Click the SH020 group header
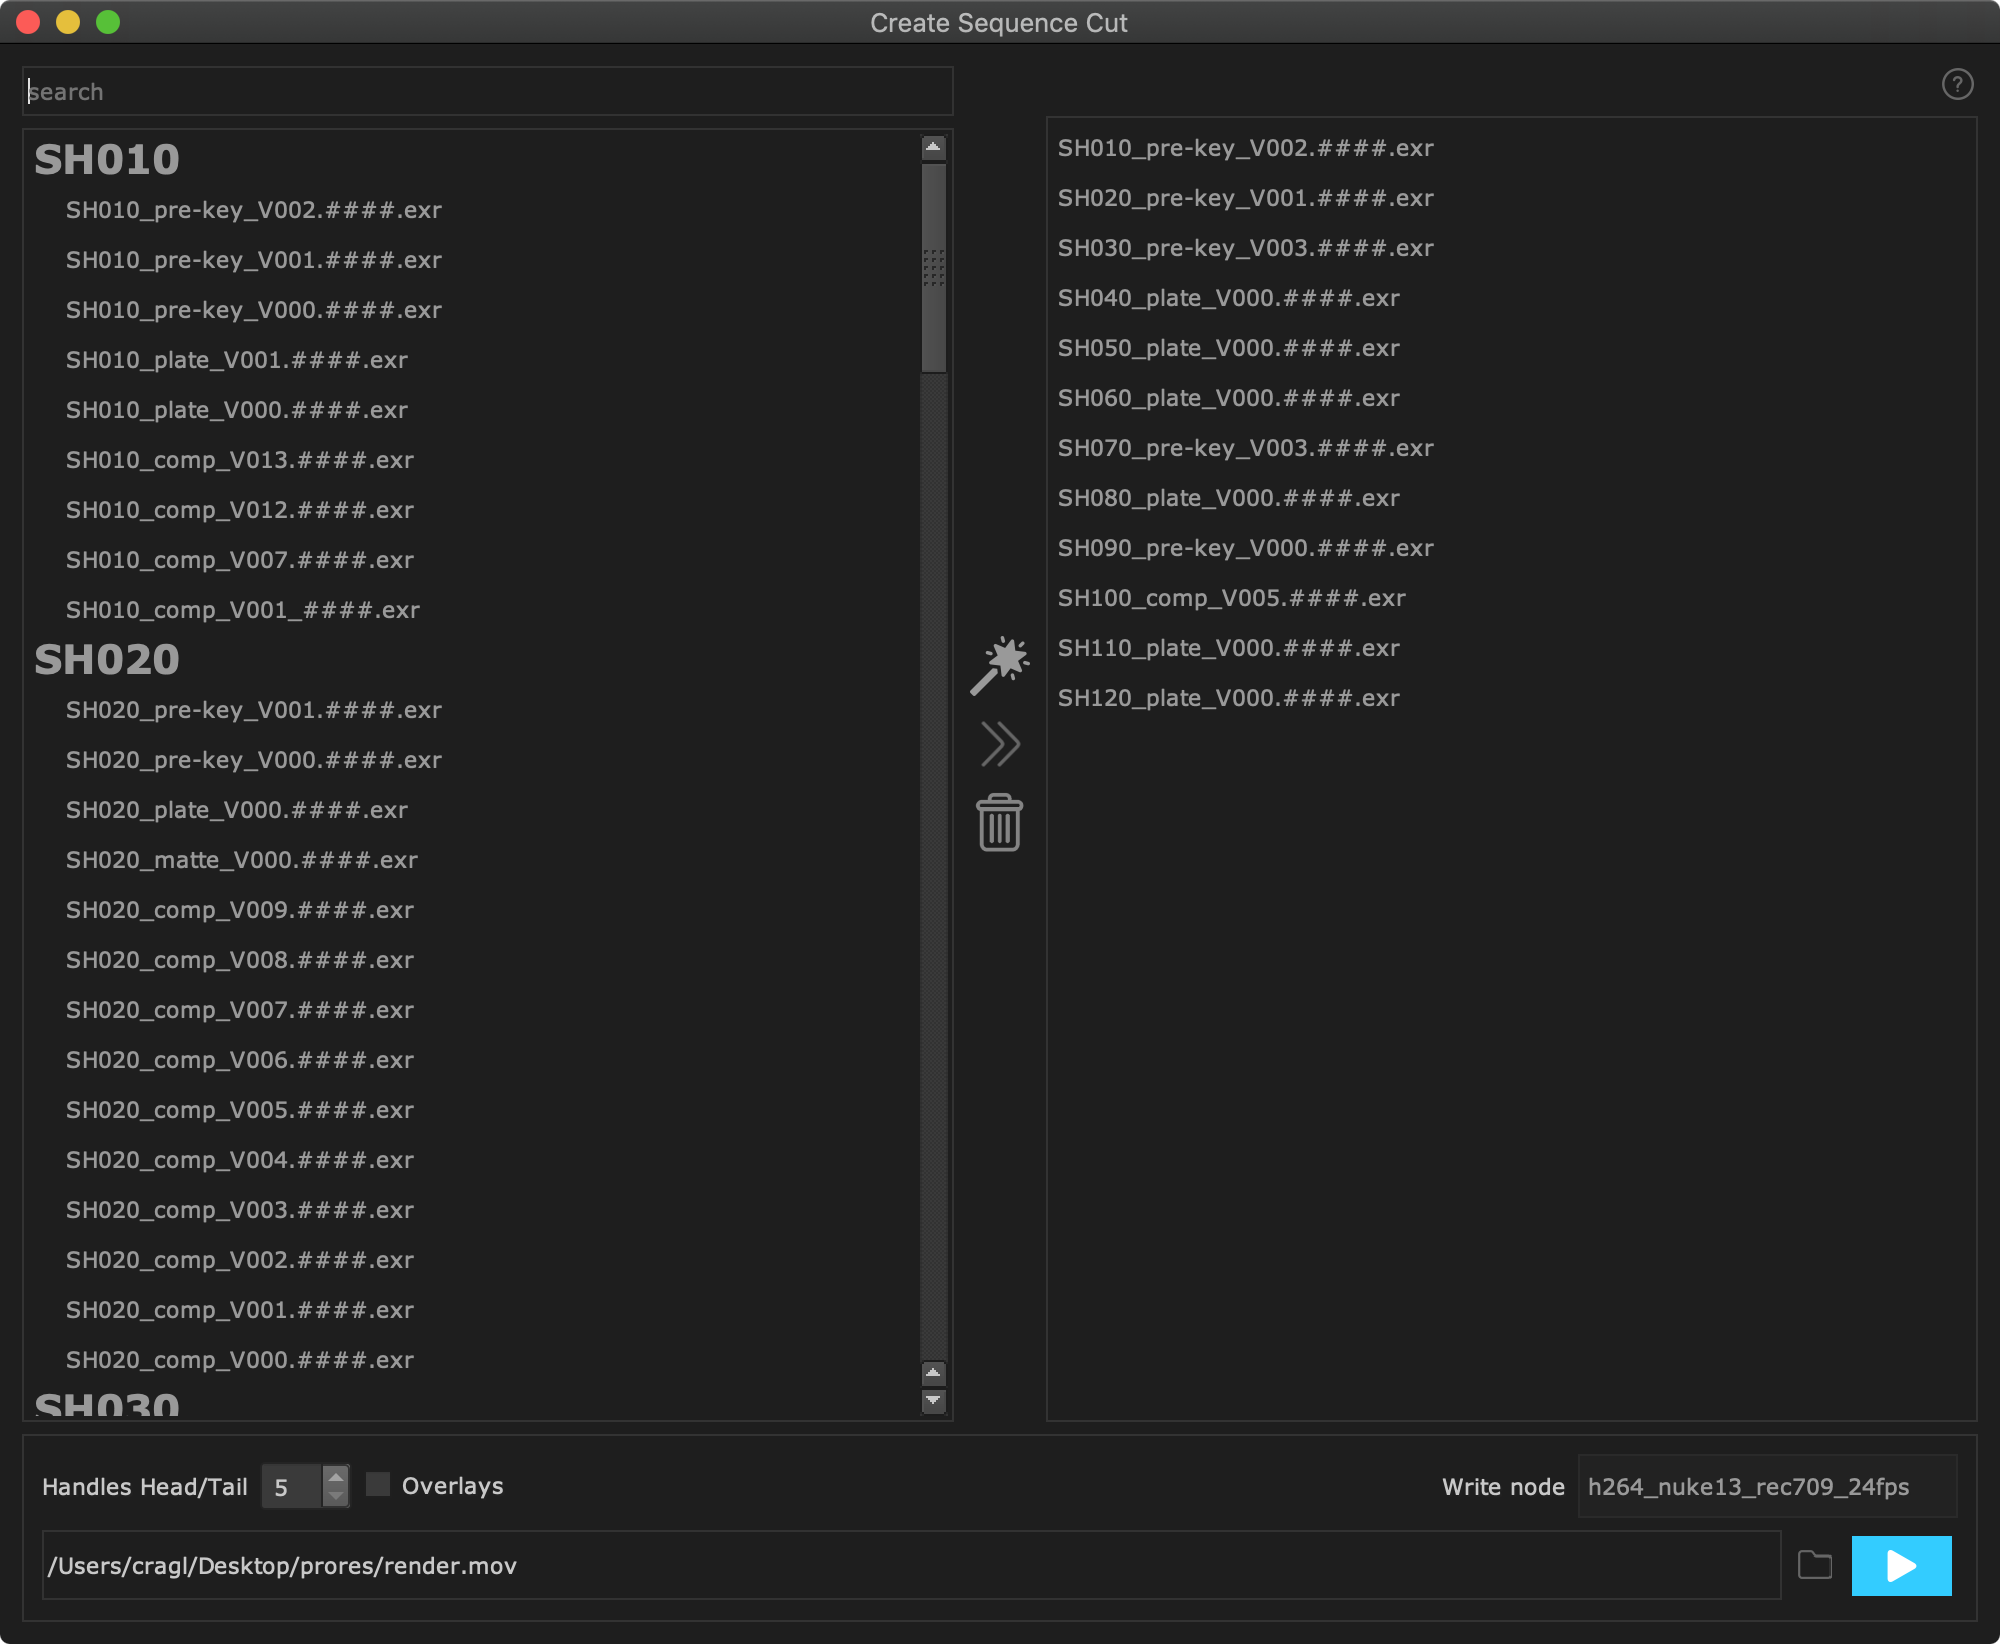Screen dimensions: 2000x1644 (x=107, y=660)
